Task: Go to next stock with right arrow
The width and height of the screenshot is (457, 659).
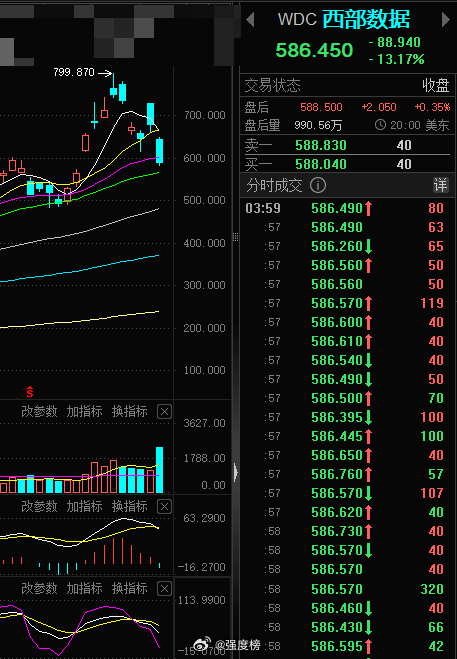Action: coord(445,19)
